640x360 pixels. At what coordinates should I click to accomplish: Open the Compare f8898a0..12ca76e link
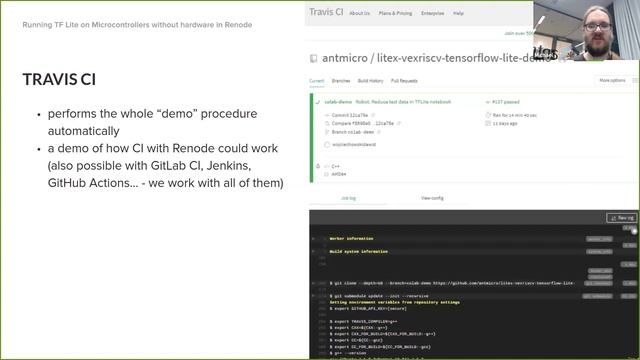363,123
